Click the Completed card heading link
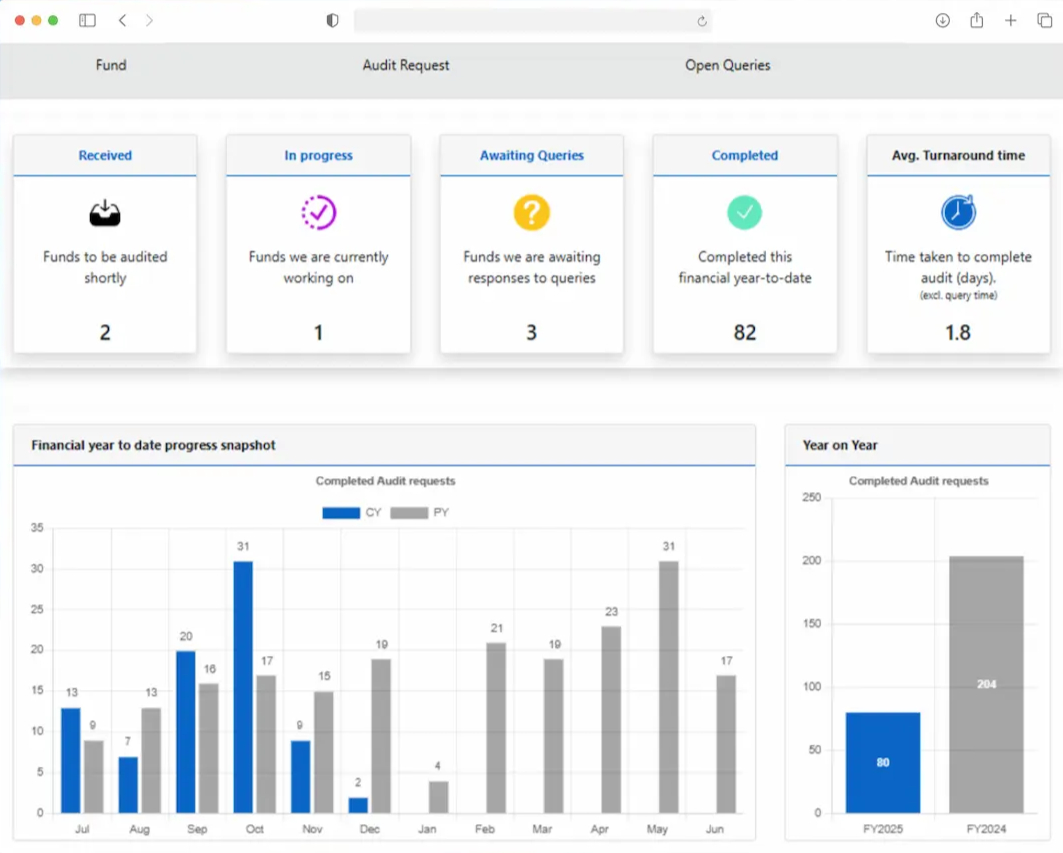 coord(744,156)
